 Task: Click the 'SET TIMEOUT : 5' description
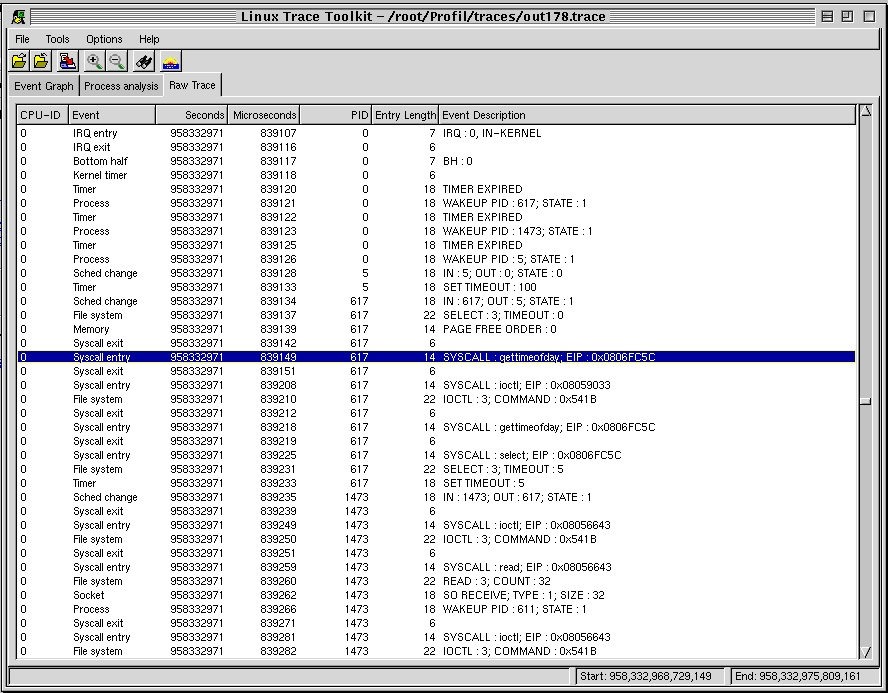pos(484,484)
